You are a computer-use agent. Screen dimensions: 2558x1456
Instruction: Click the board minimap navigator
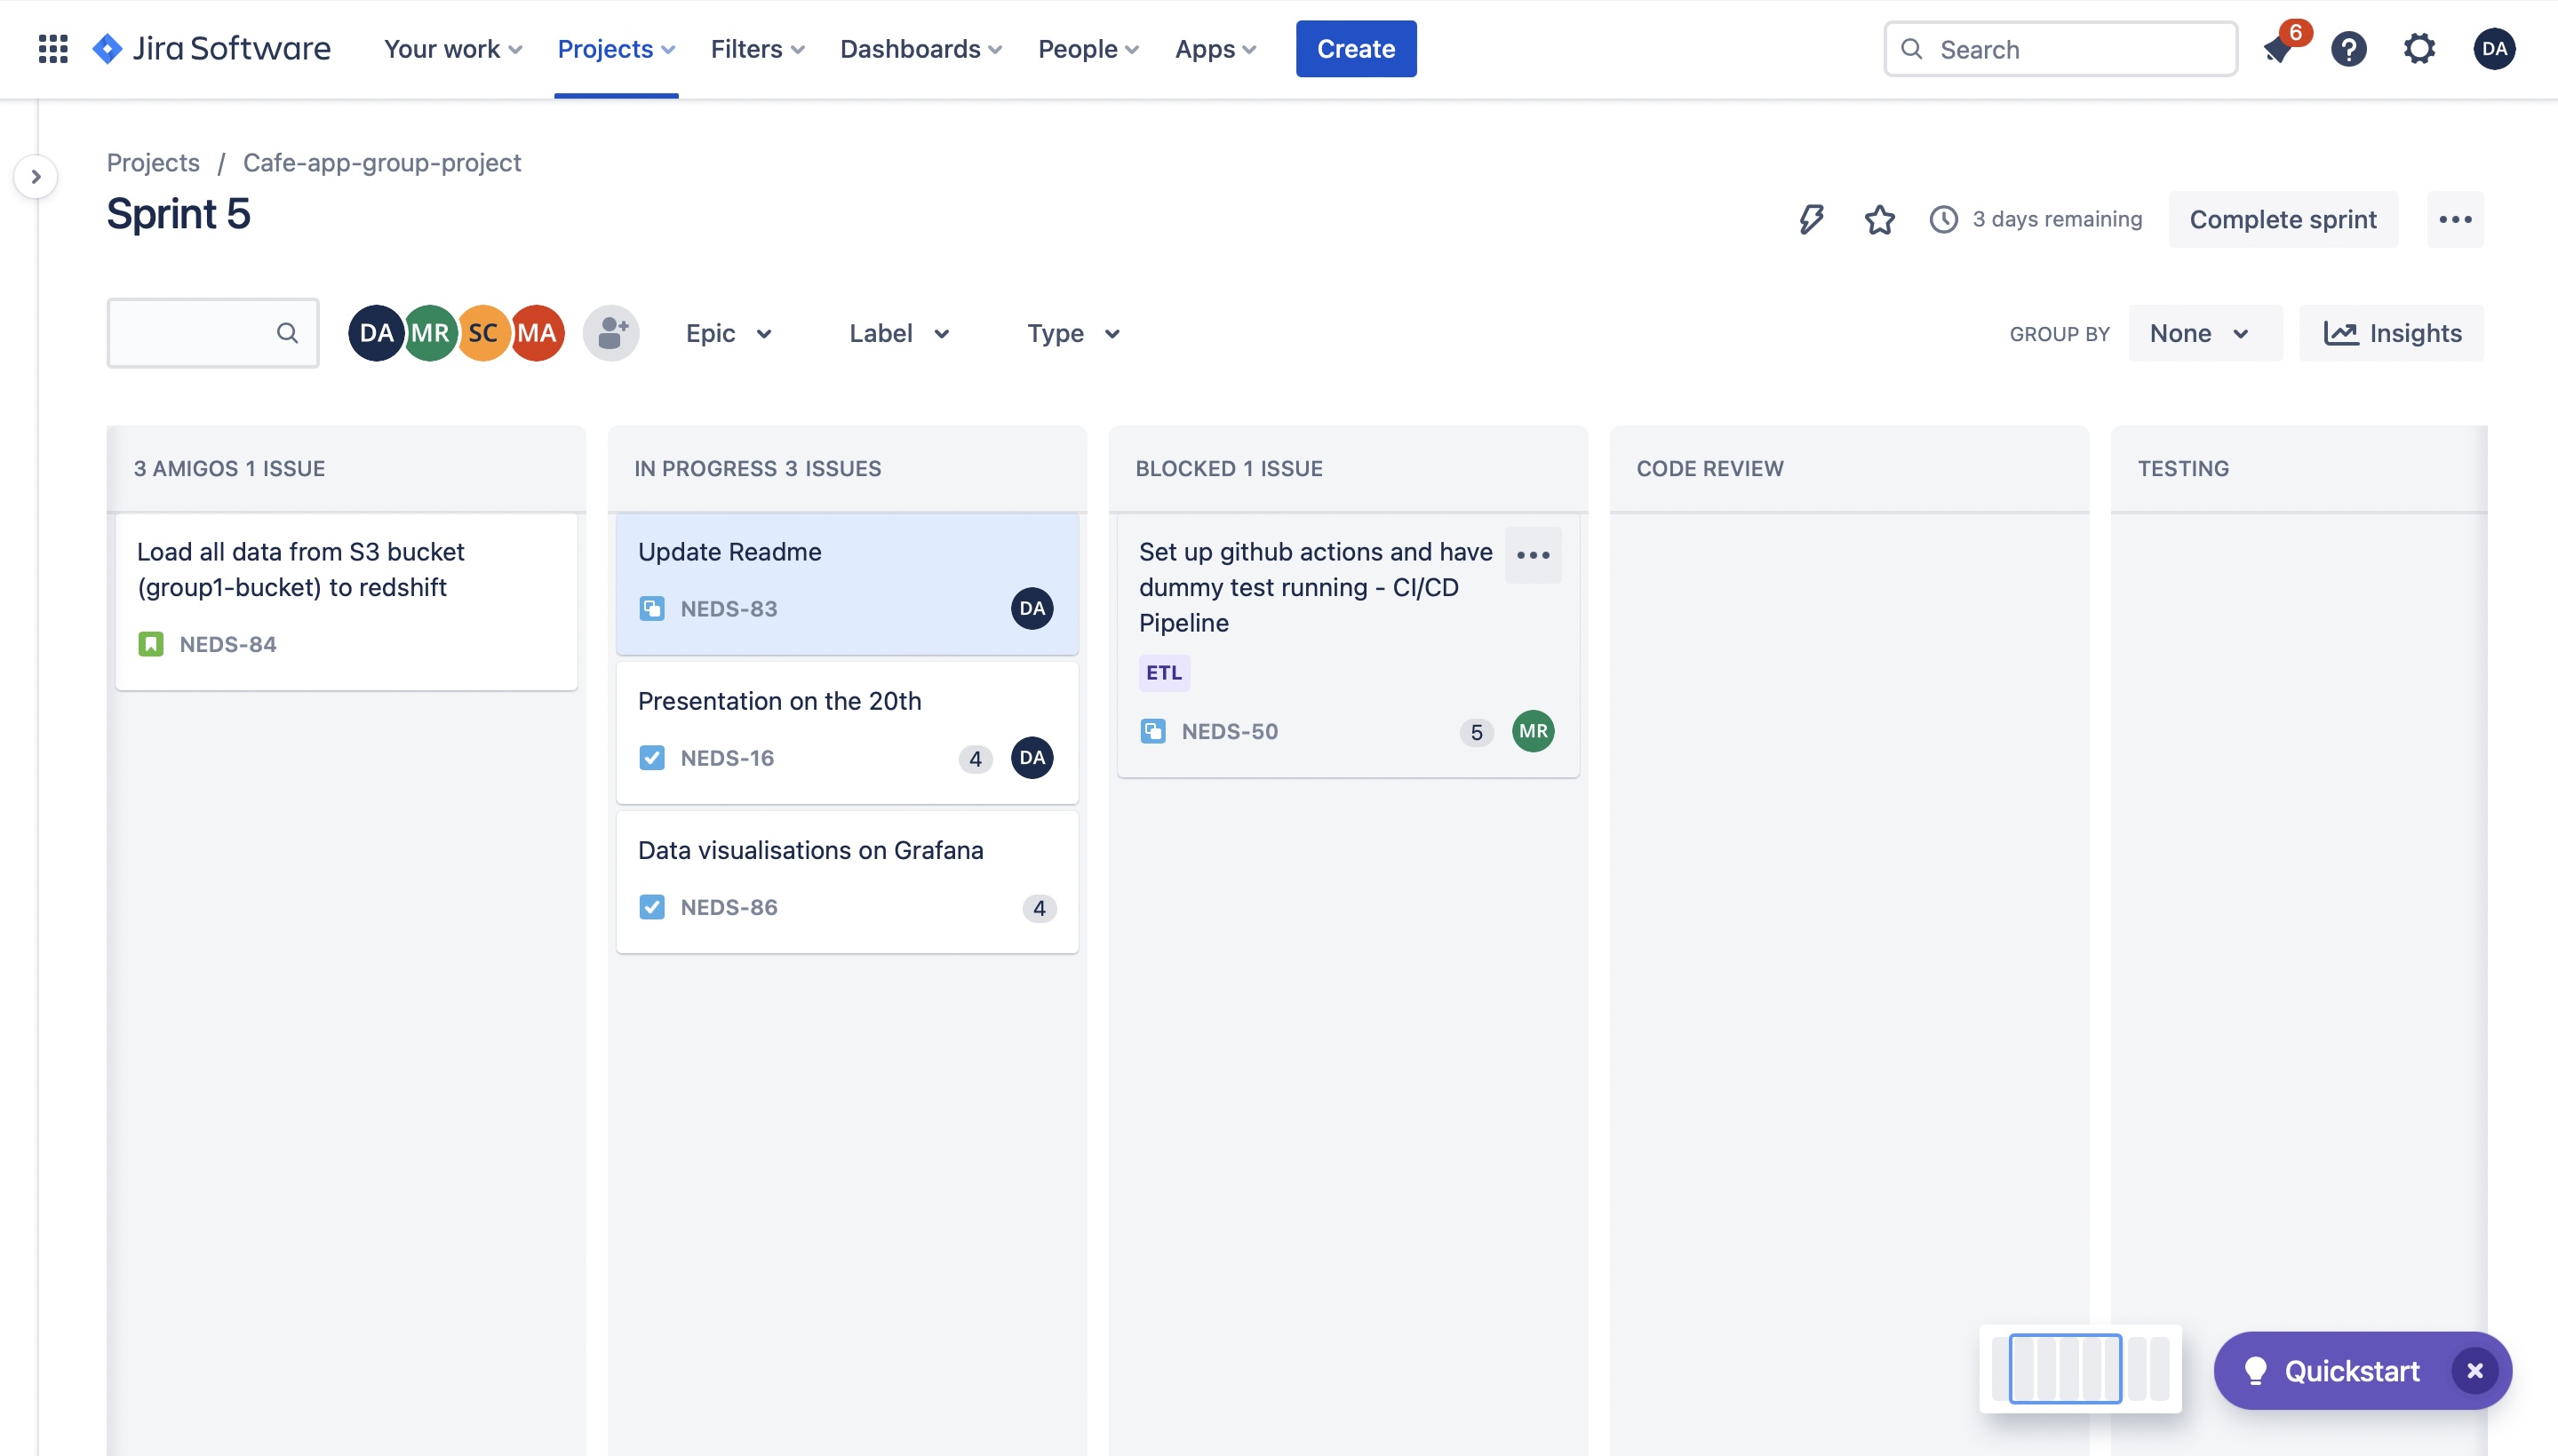coord(2079,1368)
